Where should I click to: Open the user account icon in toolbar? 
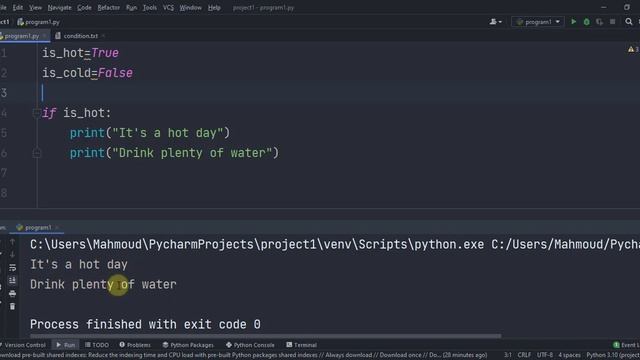click(x=496, y=22)
